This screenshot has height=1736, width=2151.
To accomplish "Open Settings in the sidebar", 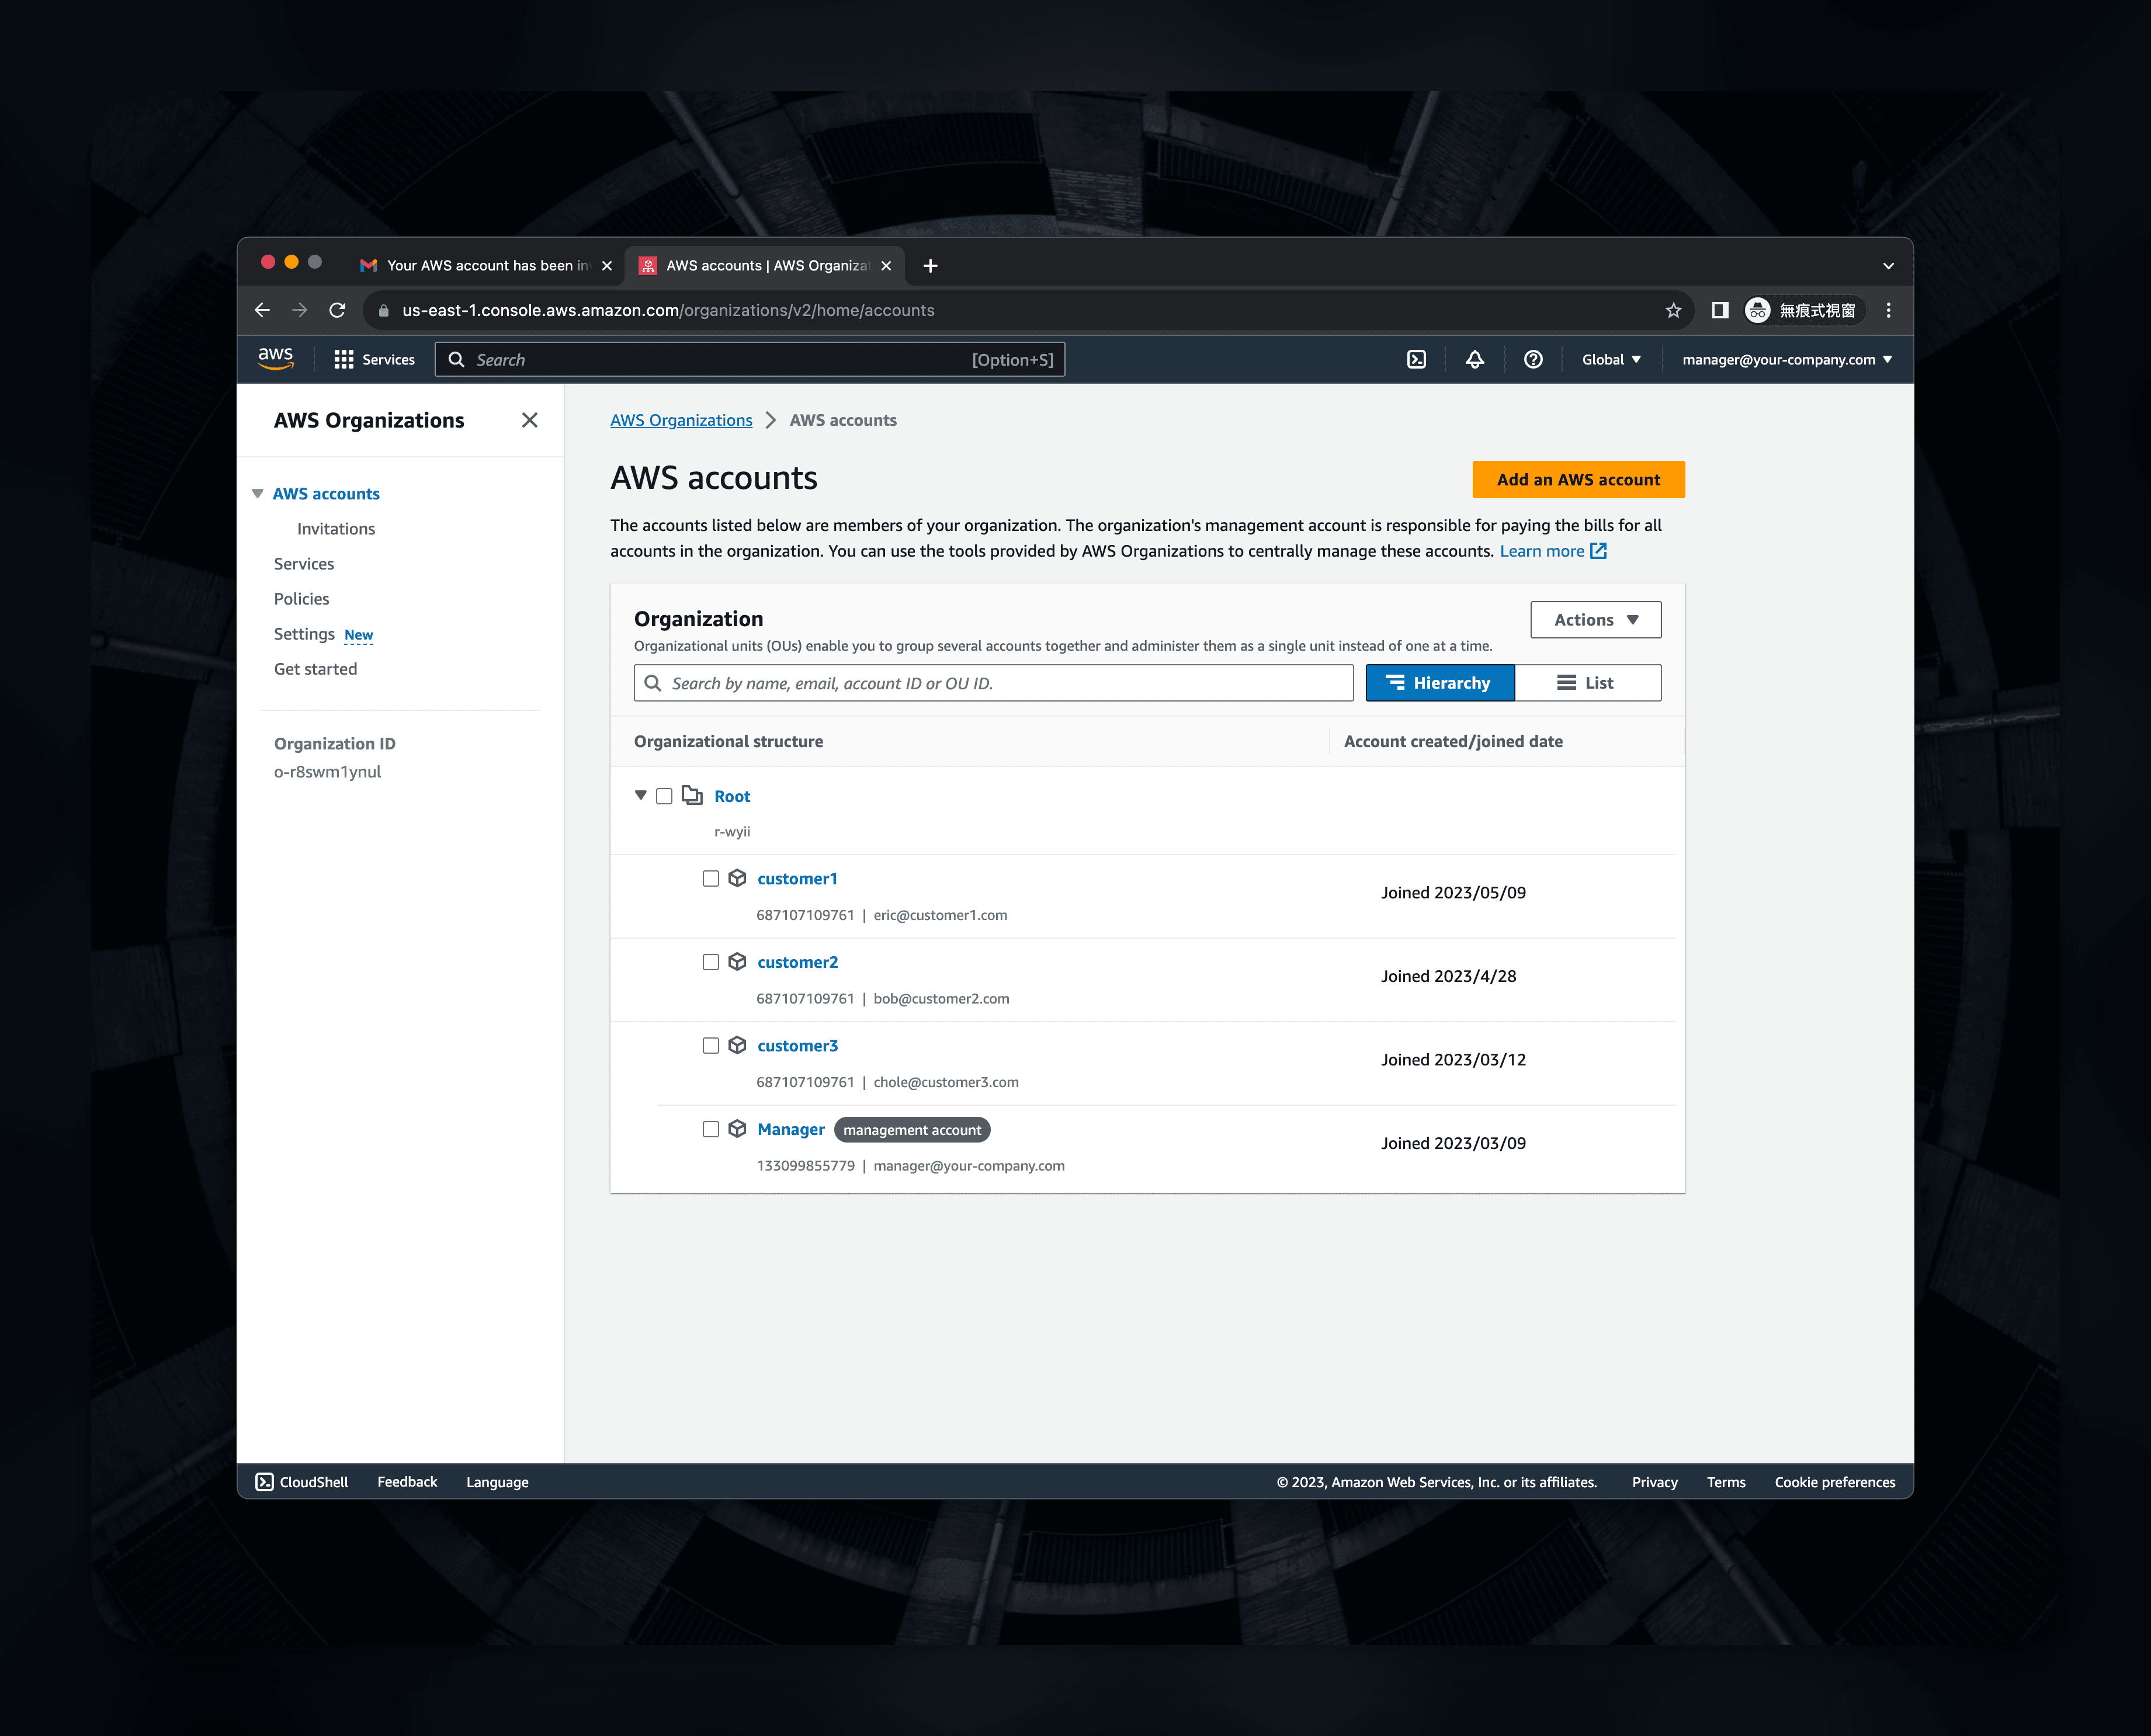I will tap(304, 634).
